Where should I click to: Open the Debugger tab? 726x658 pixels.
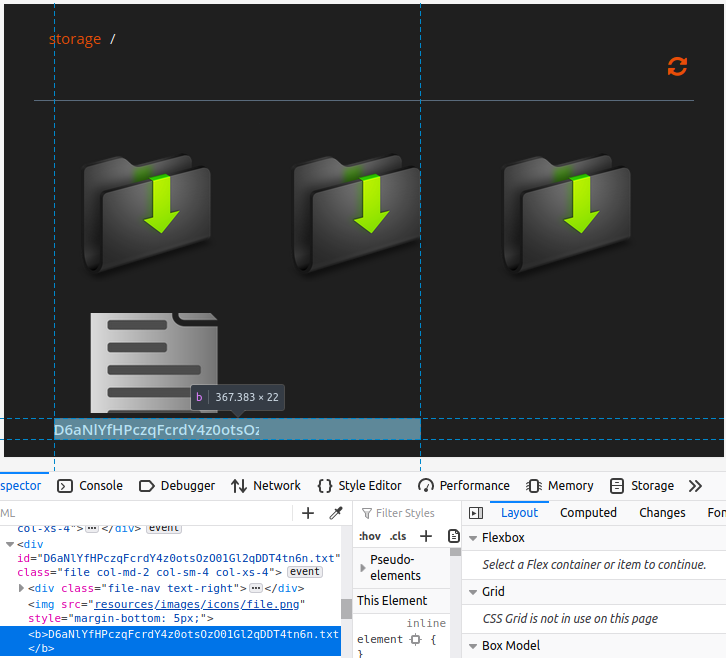pos(177,486)
